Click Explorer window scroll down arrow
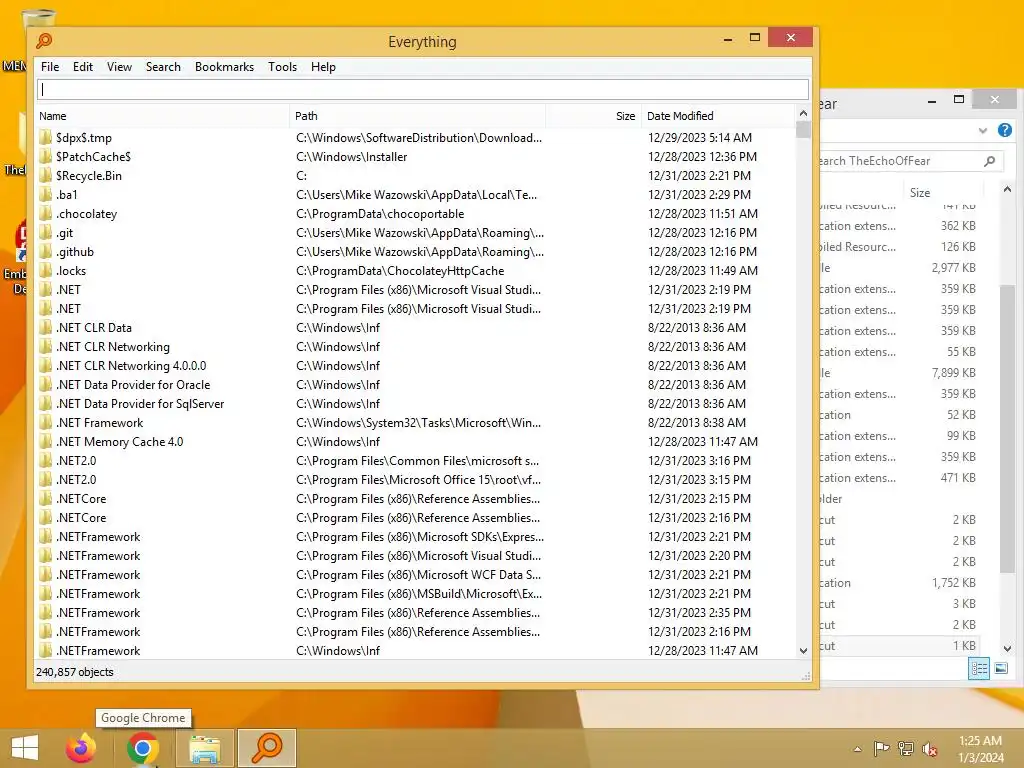The width and height of the screenshot is (1024, 768). [x=1007, y=648]
